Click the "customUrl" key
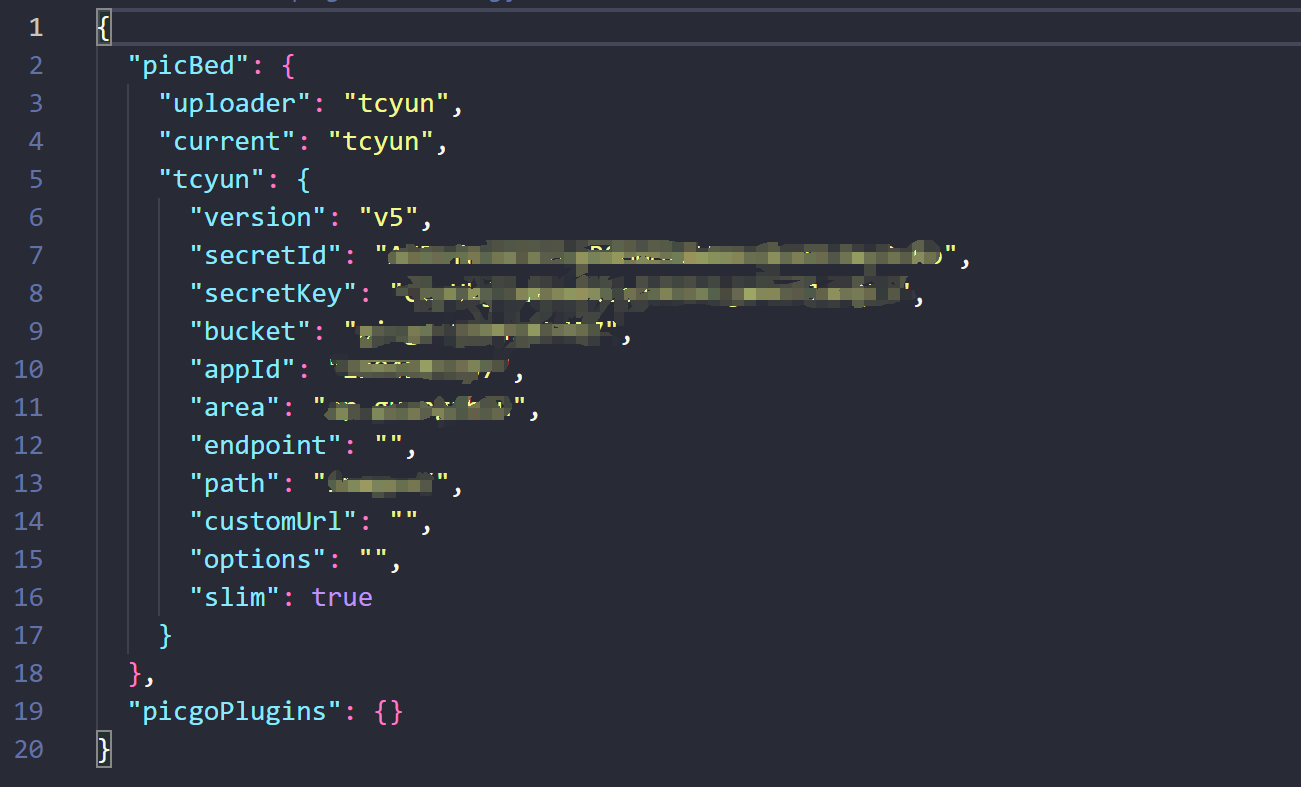This screenshot has width=1301, height=787. coord(274,522)
